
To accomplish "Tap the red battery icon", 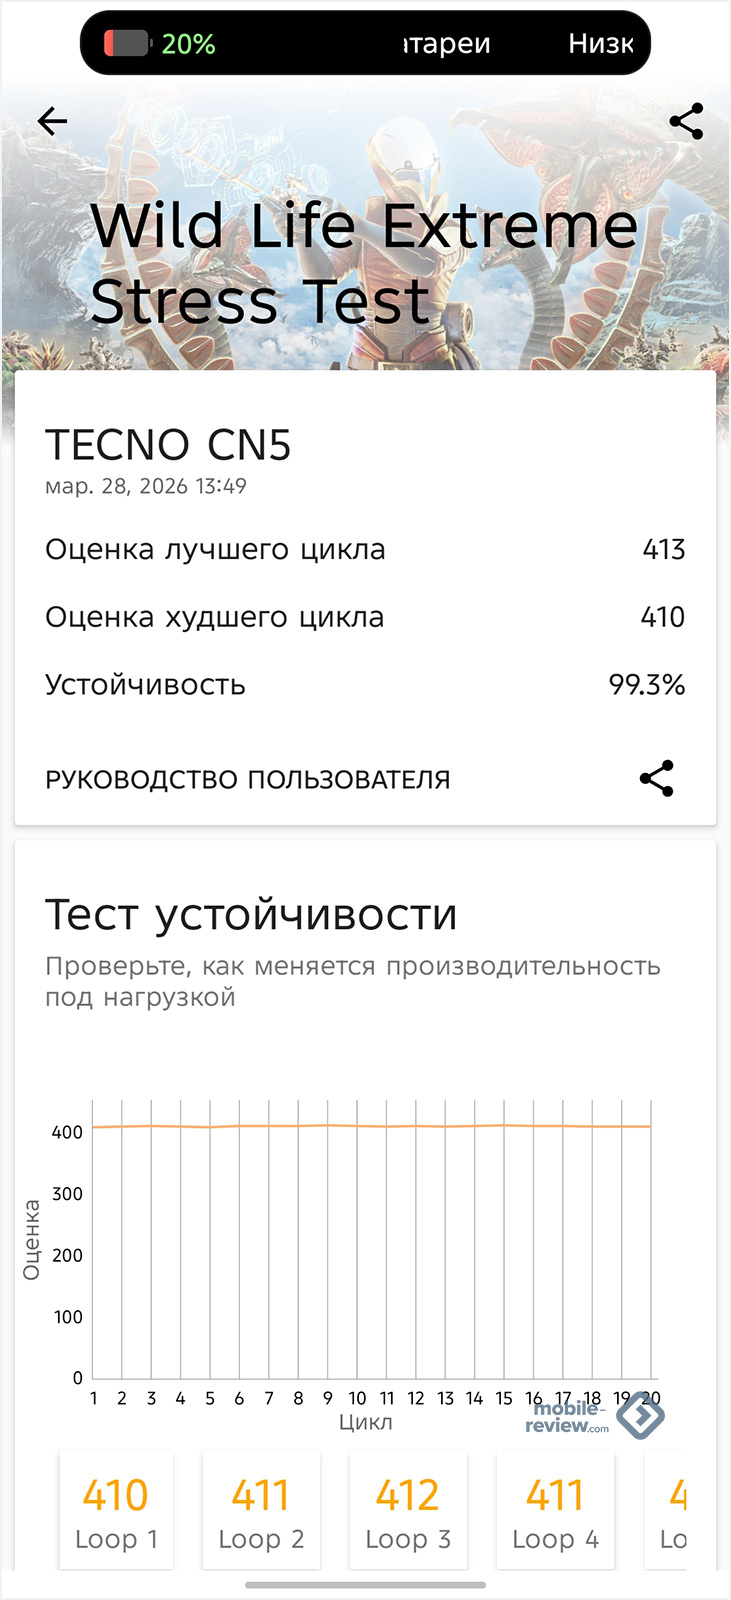I will point(126,44).
